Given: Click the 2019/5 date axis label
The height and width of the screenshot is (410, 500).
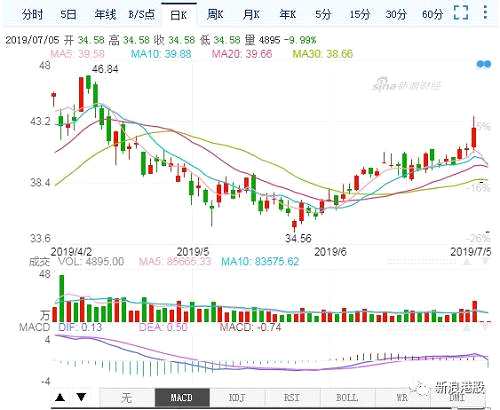Looking at the screenshot, I should point(193,252).
